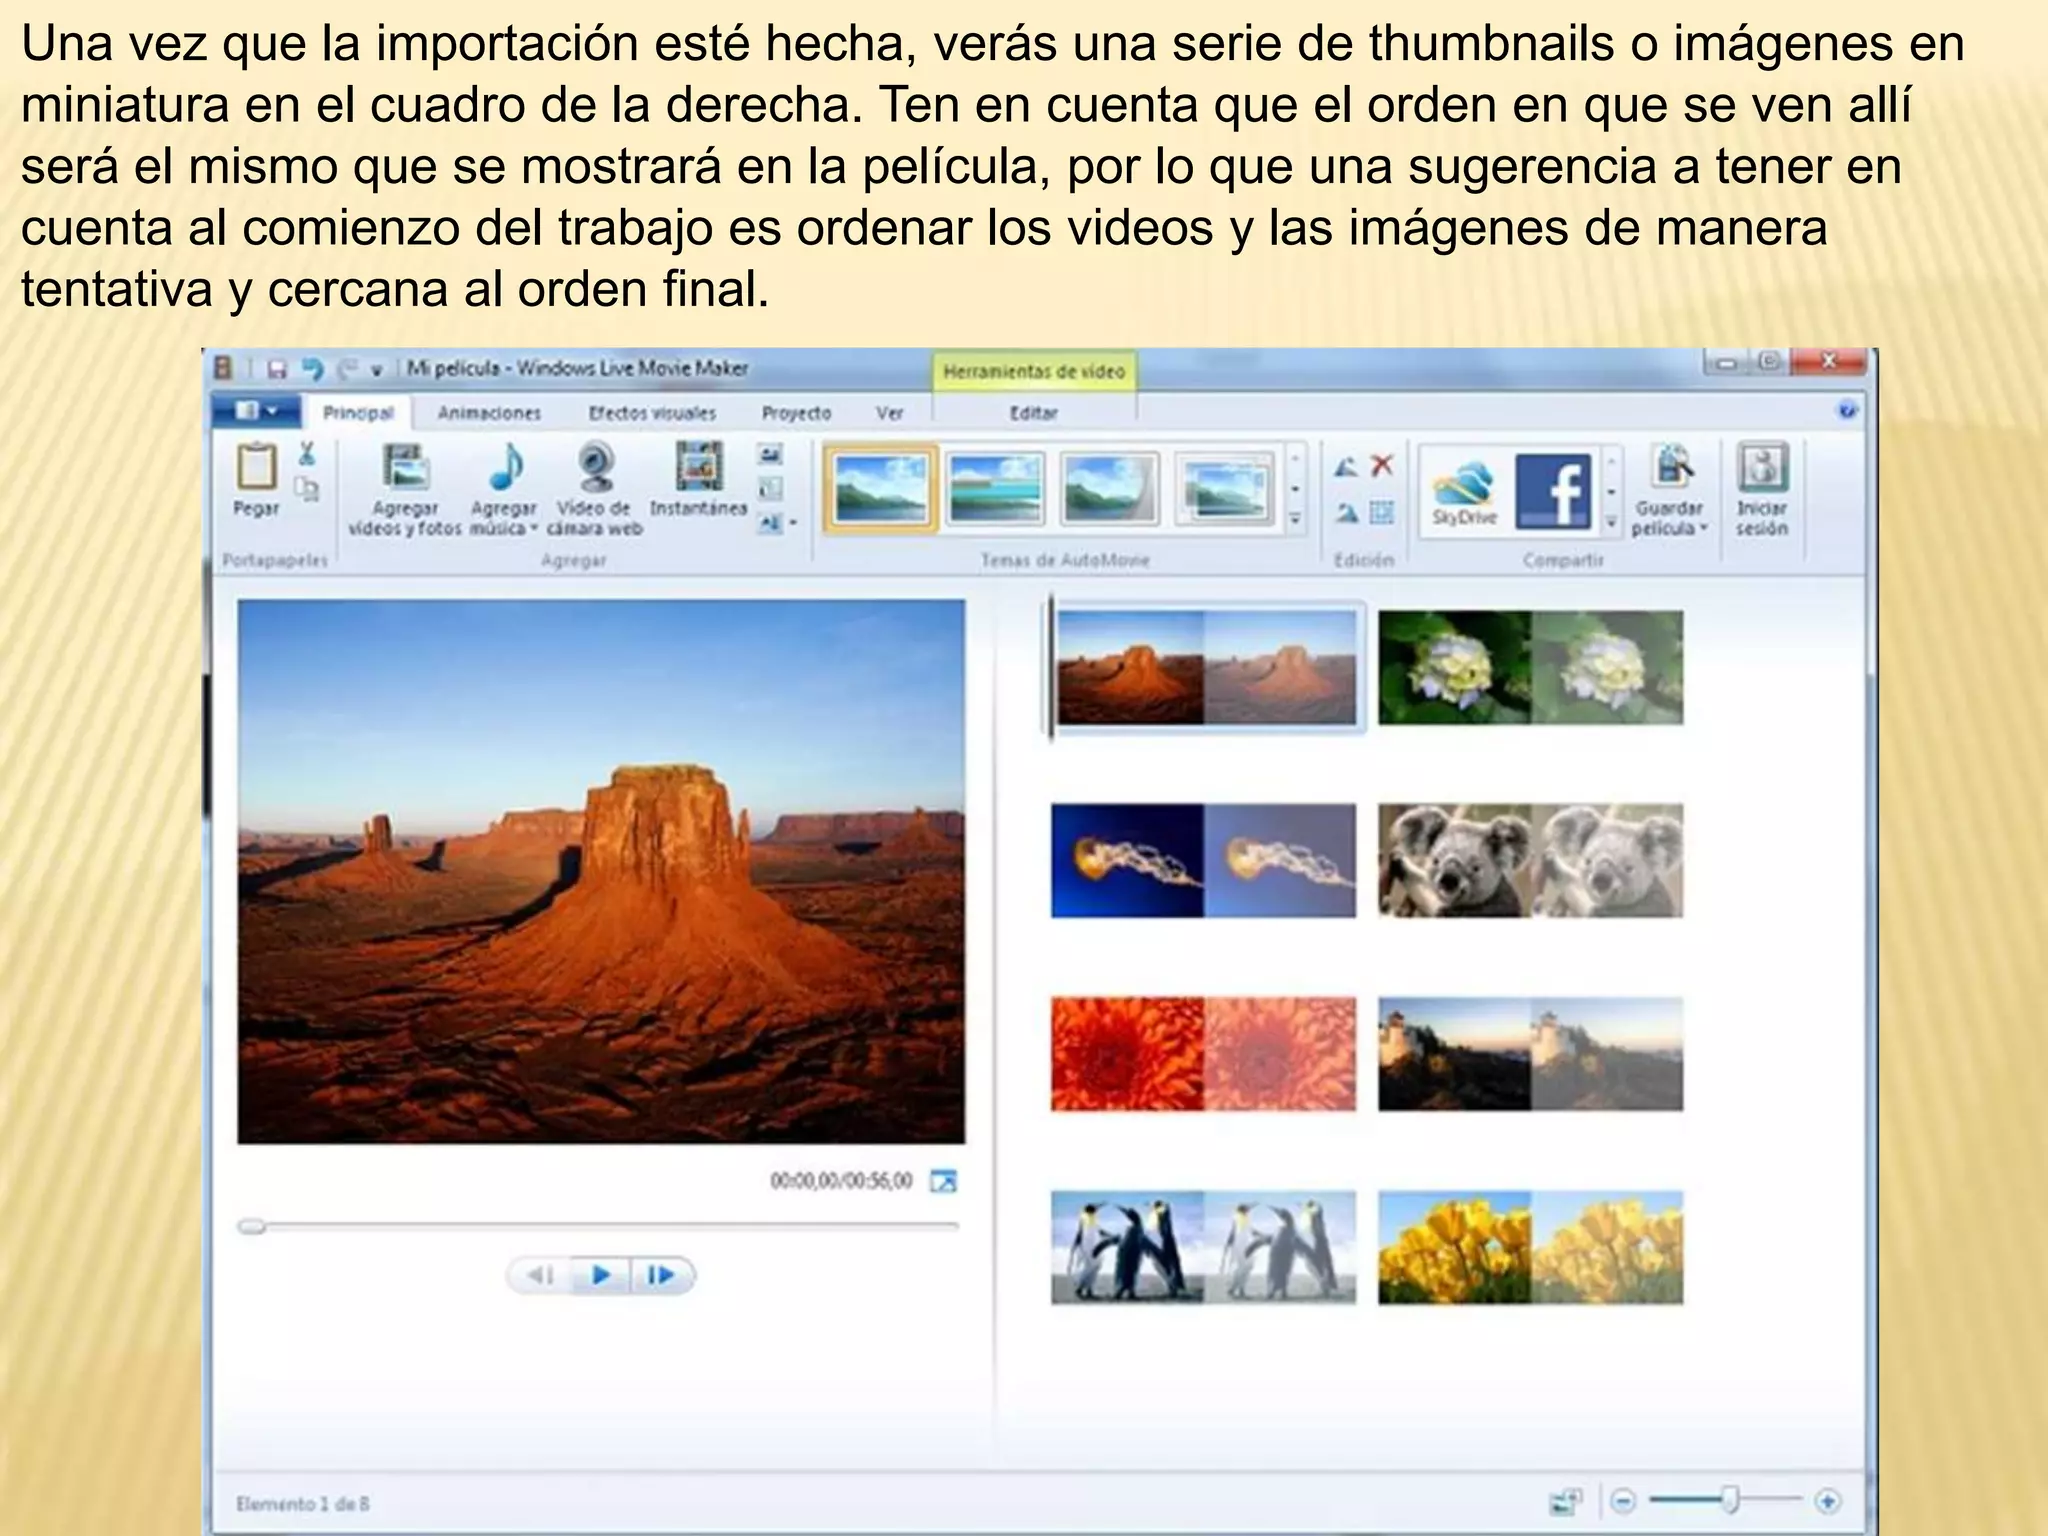The image size is (2048, 1536).
Task: Click the Pegar clipboard icon
Action: click(256, 468)
